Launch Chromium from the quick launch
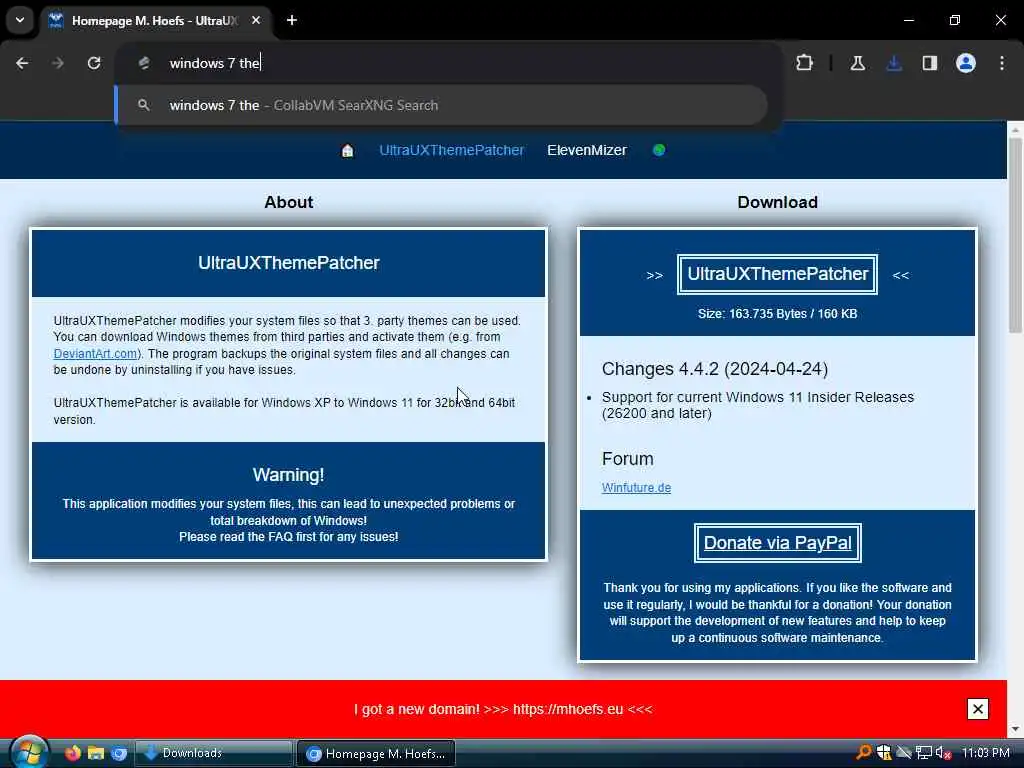This screenshot has height=768, width=1024. coord(119,753)
